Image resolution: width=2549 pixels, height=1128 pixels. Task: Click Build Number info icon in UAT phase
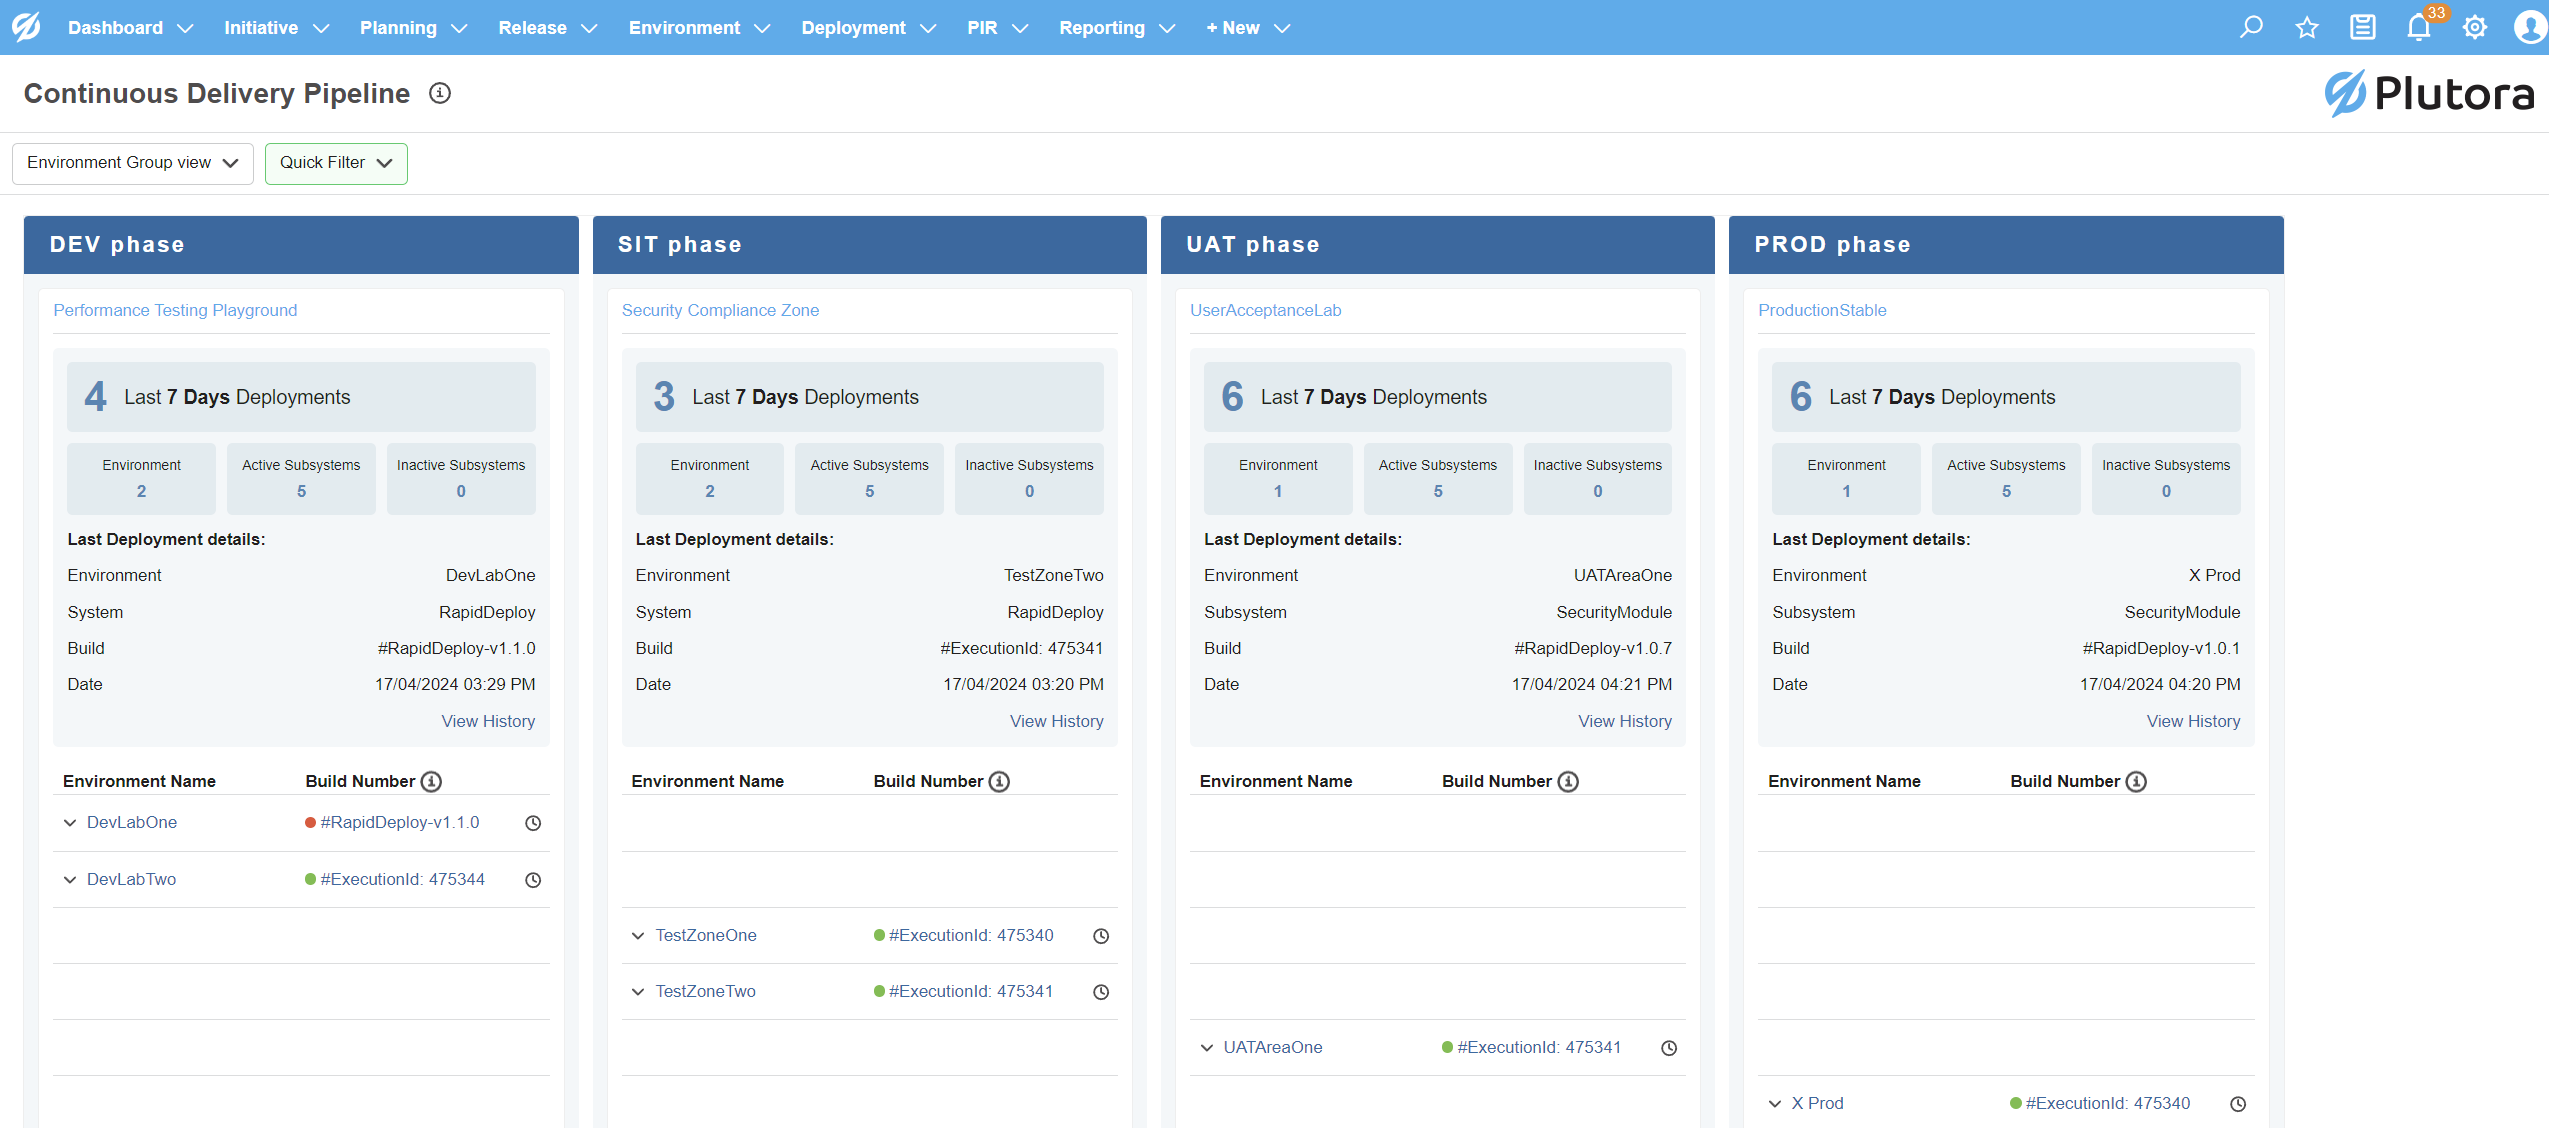coord(1568,781)
